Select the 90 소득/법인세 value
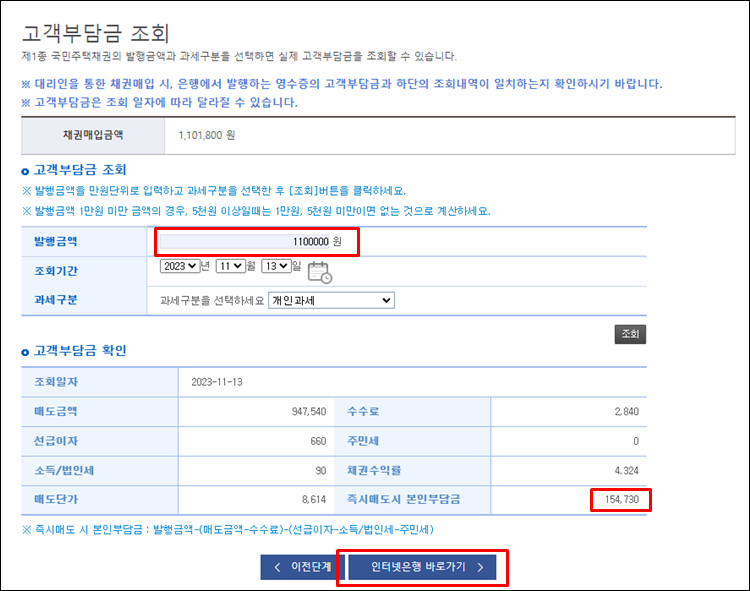 [321, 471]
